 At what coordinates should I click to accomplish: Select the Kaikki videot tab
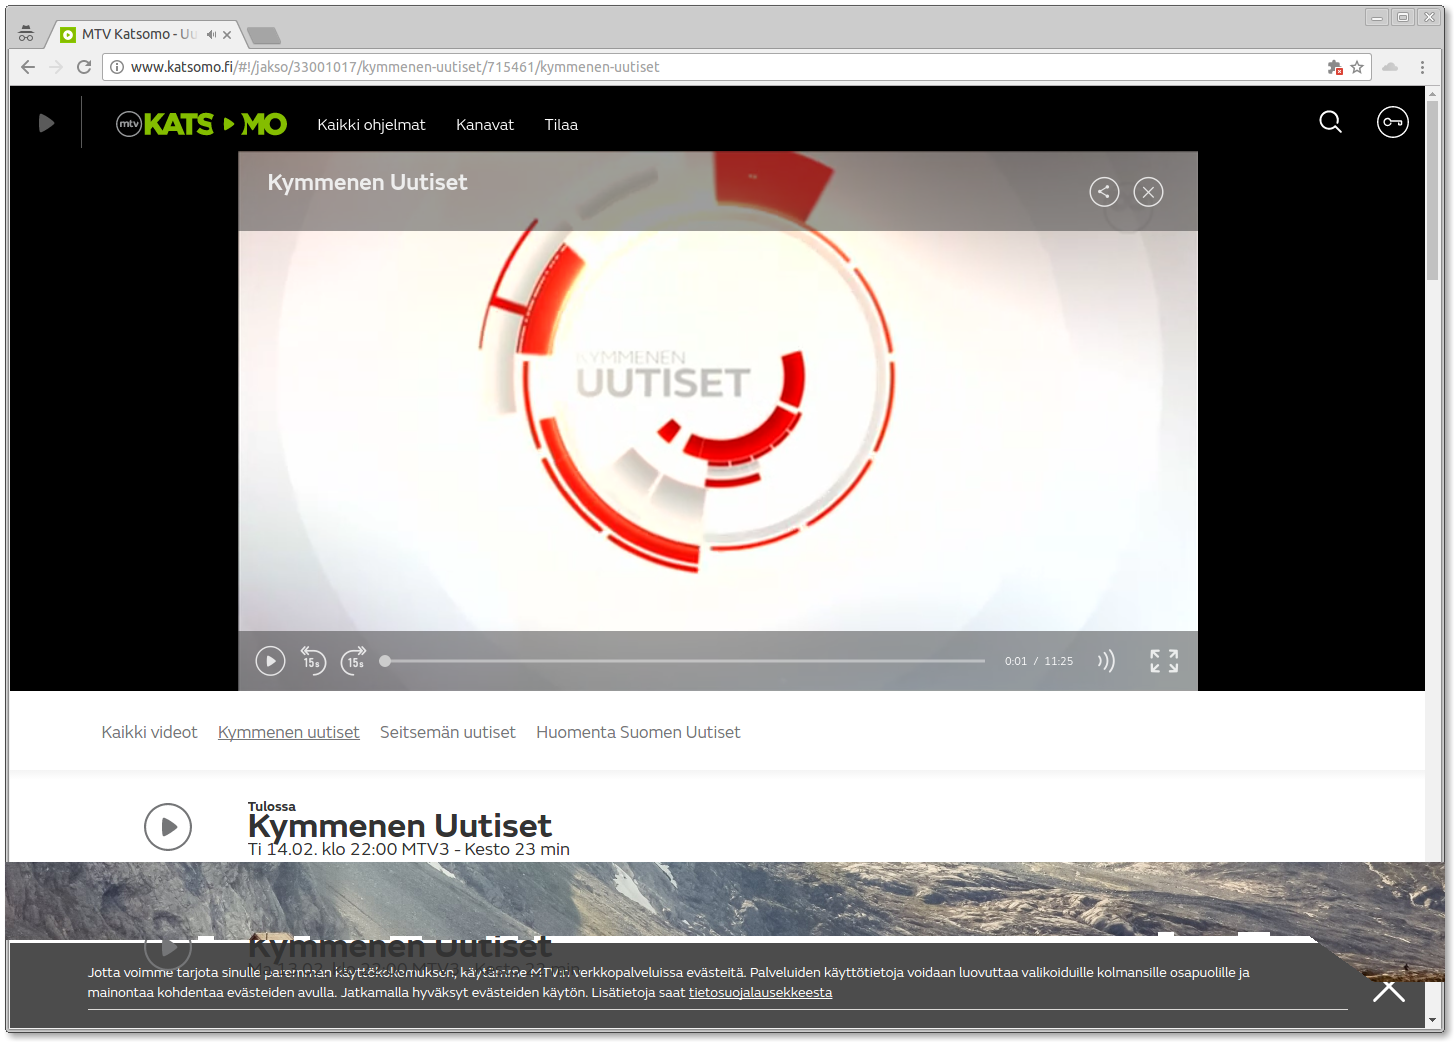[x=149, y=732]
